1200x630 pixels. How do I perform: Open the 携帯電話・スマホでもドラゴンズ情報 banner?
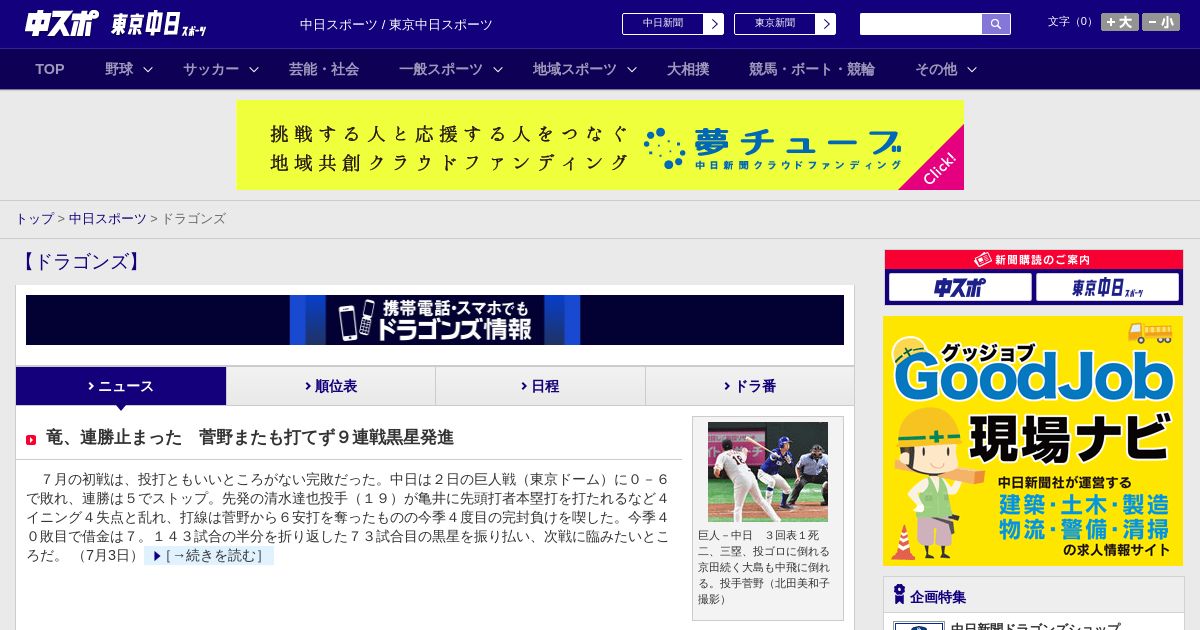coord(435,320)
